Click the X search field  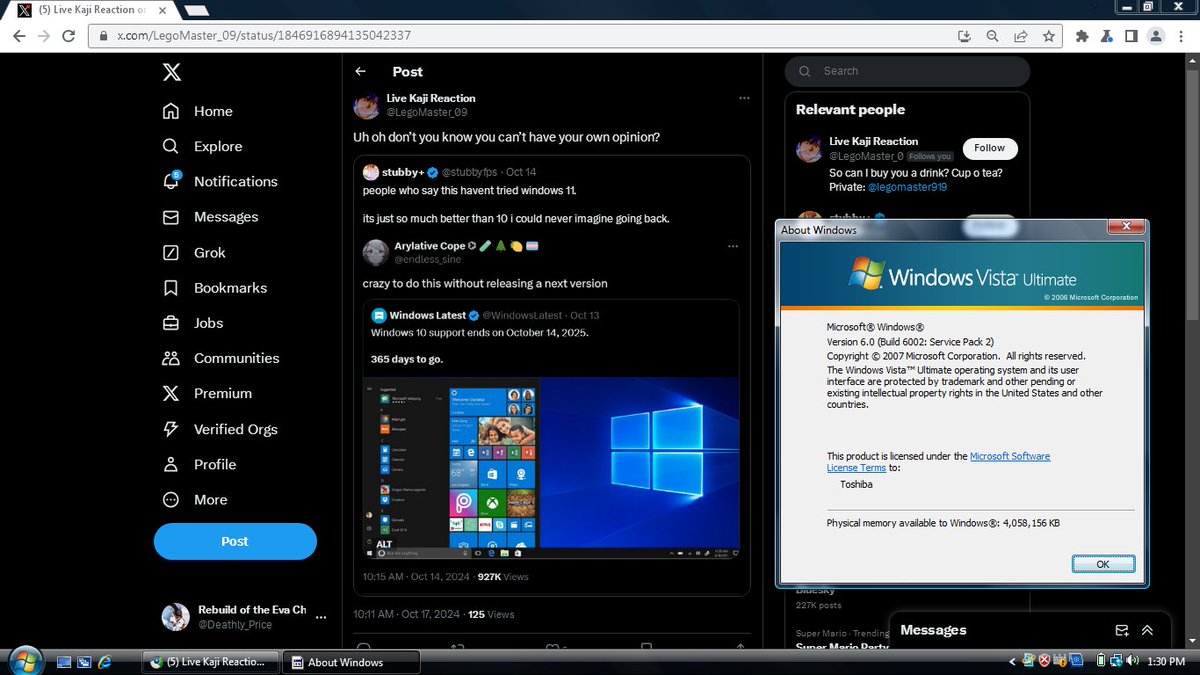(908, 71)
